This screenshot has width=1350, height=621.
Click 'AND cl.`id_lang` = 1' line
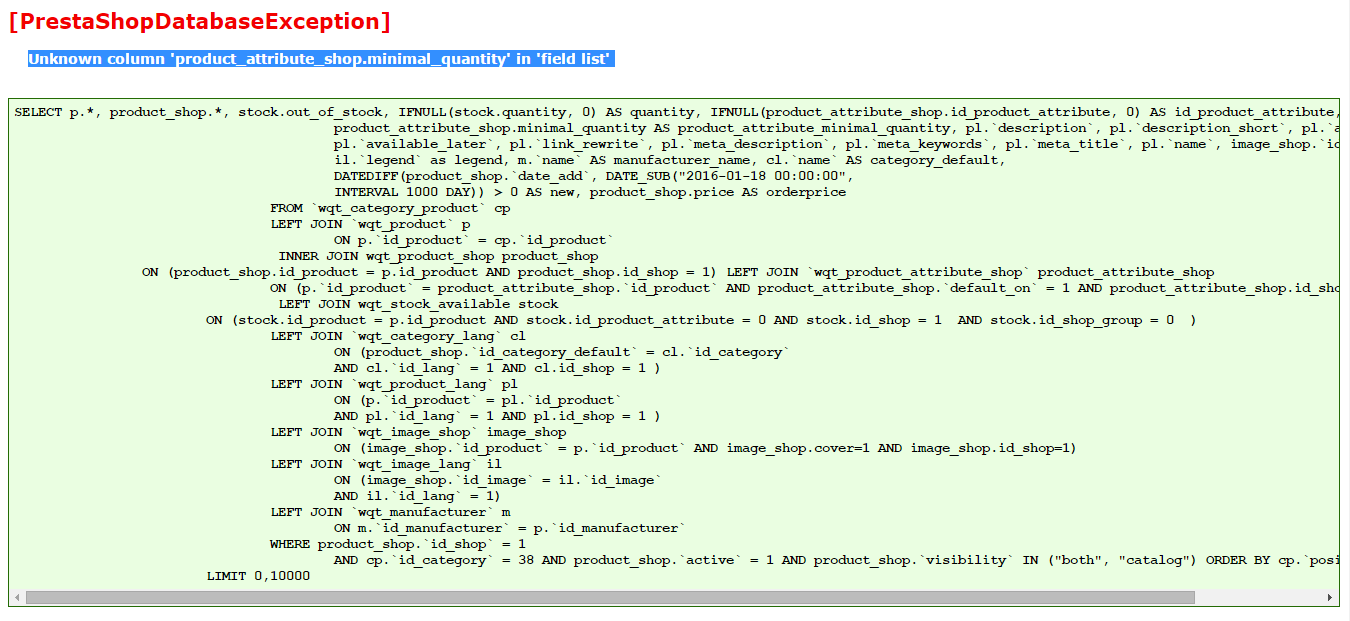pos(498,368)
